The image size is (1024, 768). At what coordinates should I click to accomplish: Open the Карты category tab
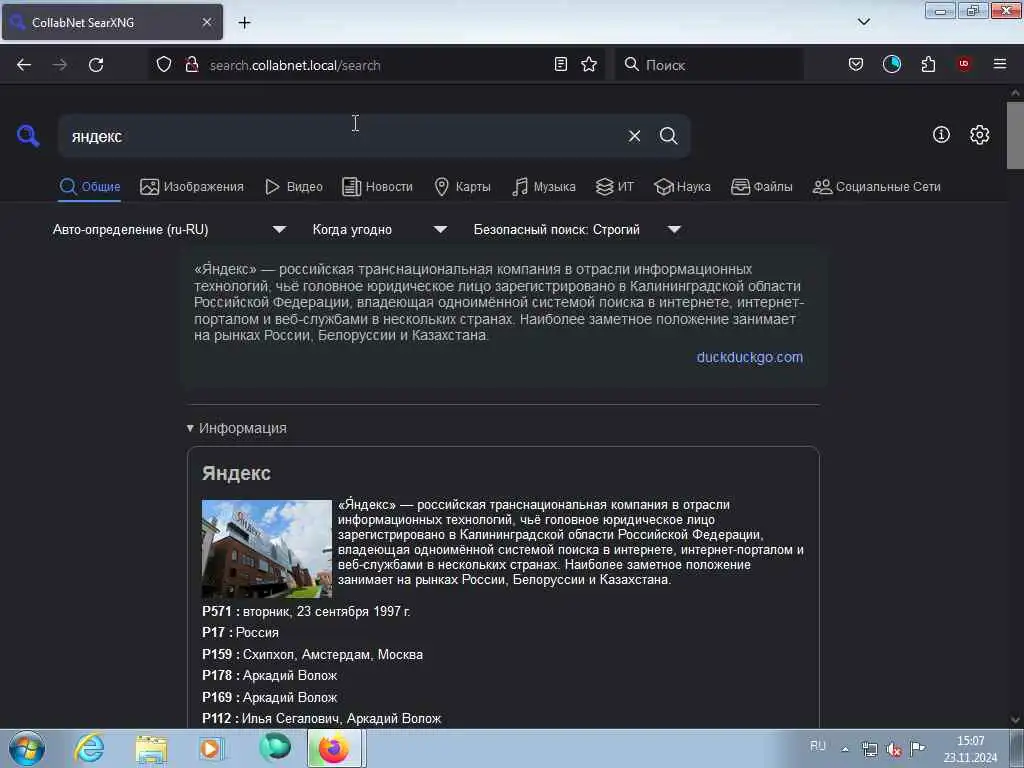click(462, 187)
